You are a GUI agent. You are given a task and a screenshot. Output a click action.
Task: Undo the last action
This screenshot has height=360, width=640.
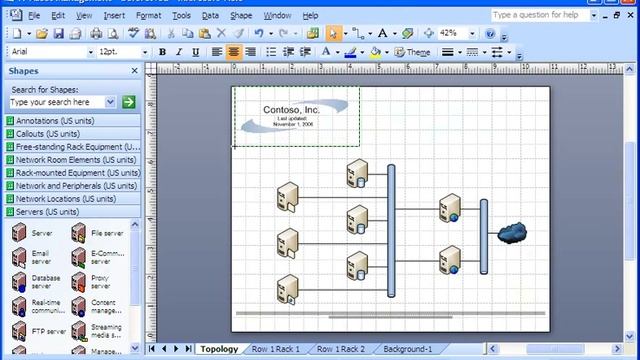(x=259, y=33)
